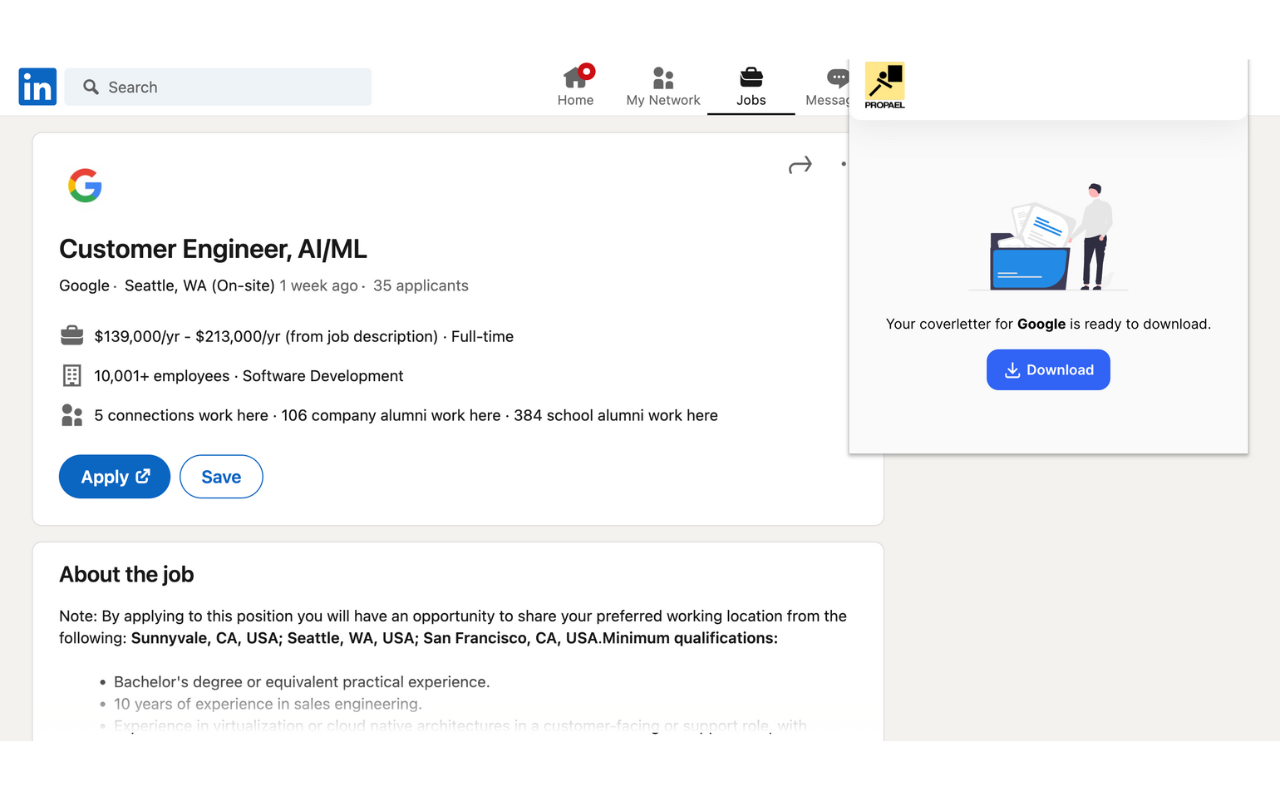Screen dimensions: 1280x800
Task: Share the job with the arrow icon
Action: point(800,165)
